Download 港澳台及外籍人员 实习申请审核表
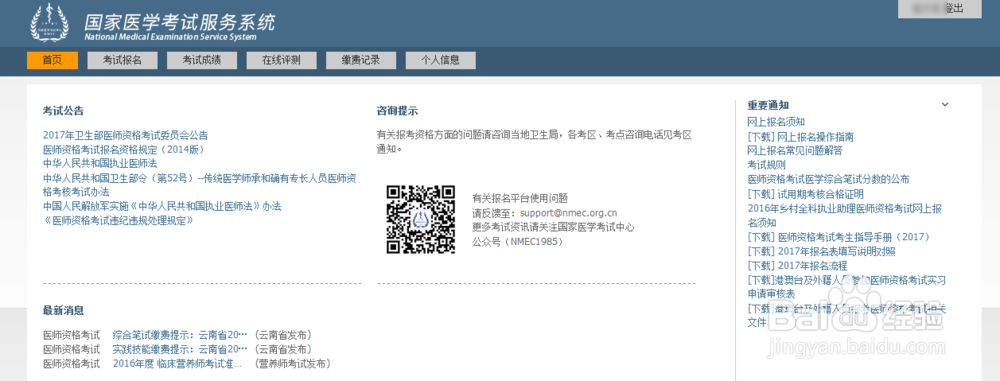The width and height of the screenshot is (1000, 381). (846, 287)
